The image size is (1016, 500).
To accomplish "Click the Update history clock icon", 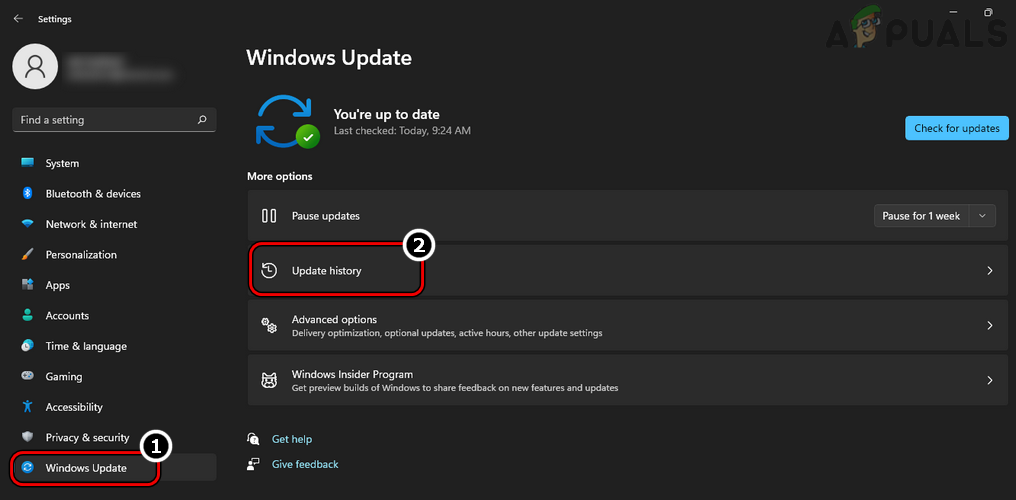I will [x=269, y=271].
